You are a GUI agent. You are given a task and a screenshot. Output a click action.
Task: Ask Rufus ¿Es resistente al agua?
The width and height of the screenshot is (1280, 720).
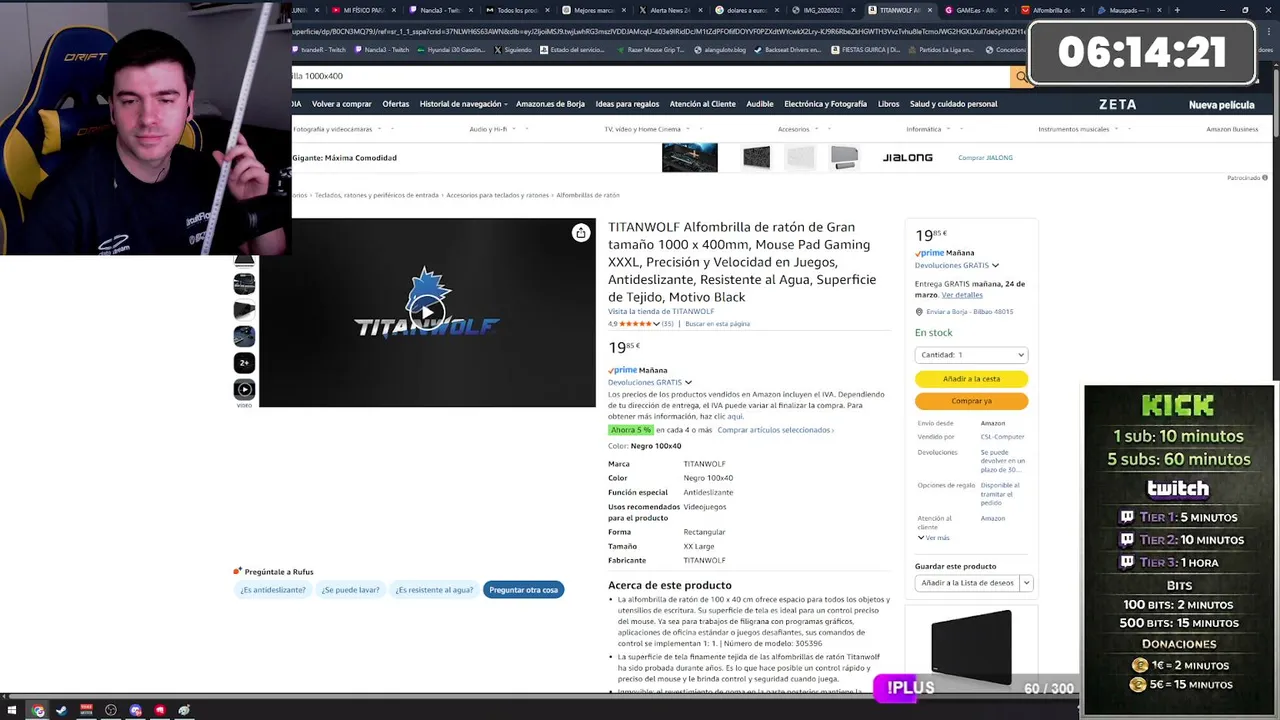click(x=434, y=590)
